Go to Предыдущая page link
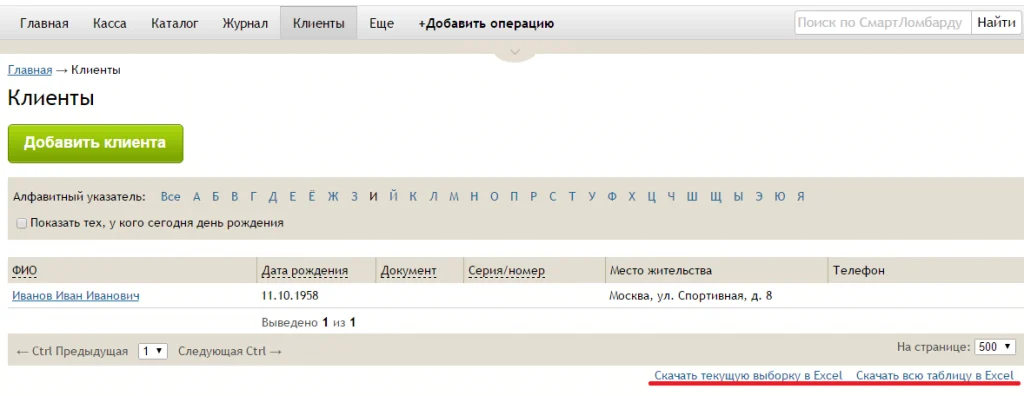The width and height of the screenshot is (1024, 396). point(72,352)
